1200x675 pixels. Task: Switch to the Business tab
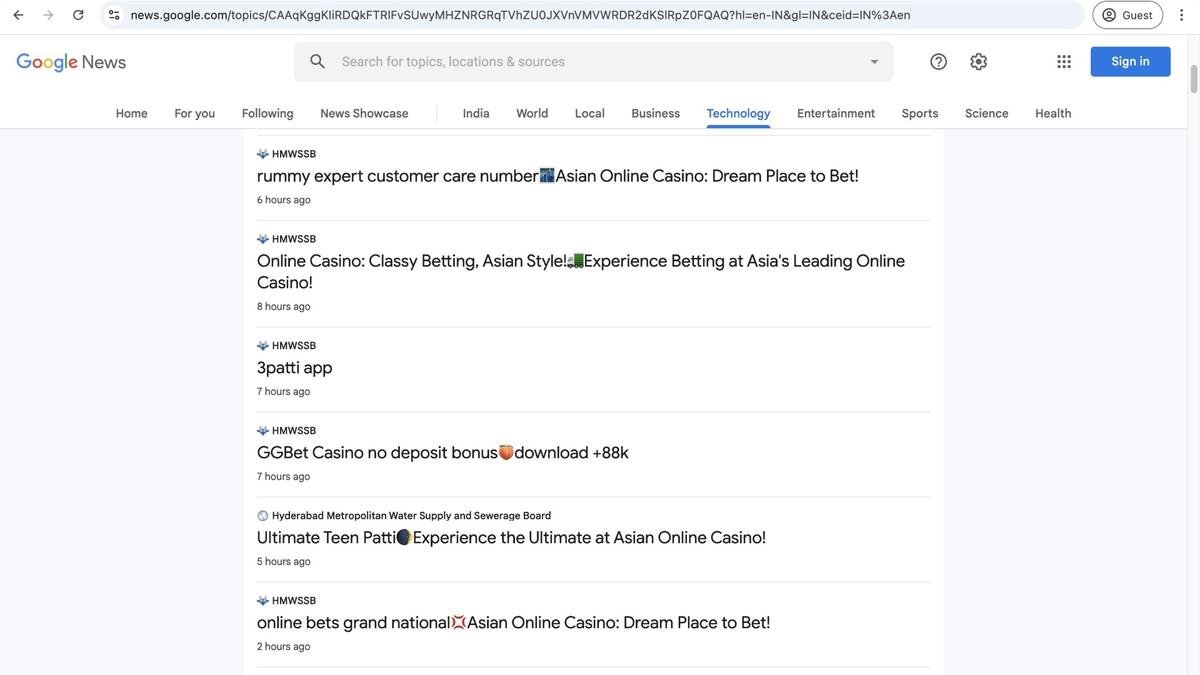[x=656, y=114]
